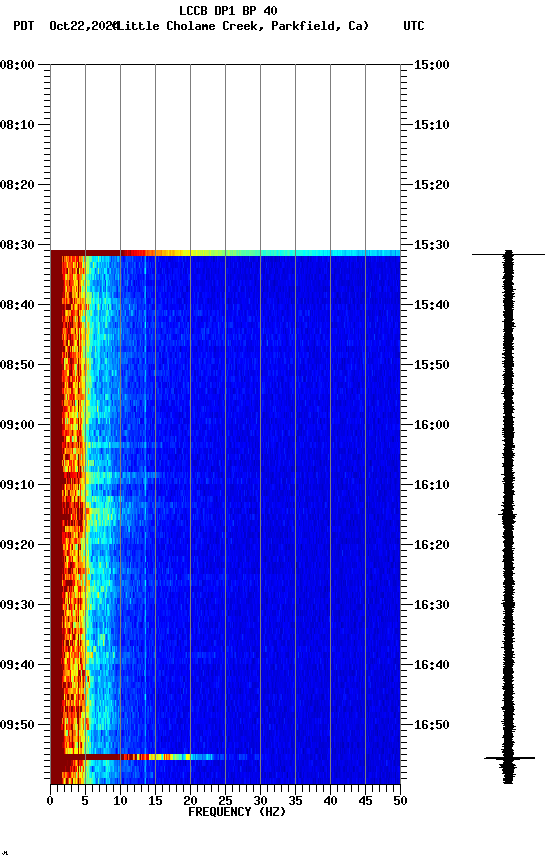
Task: Click the 16:50 UTC time label
Action: point(432,725)
